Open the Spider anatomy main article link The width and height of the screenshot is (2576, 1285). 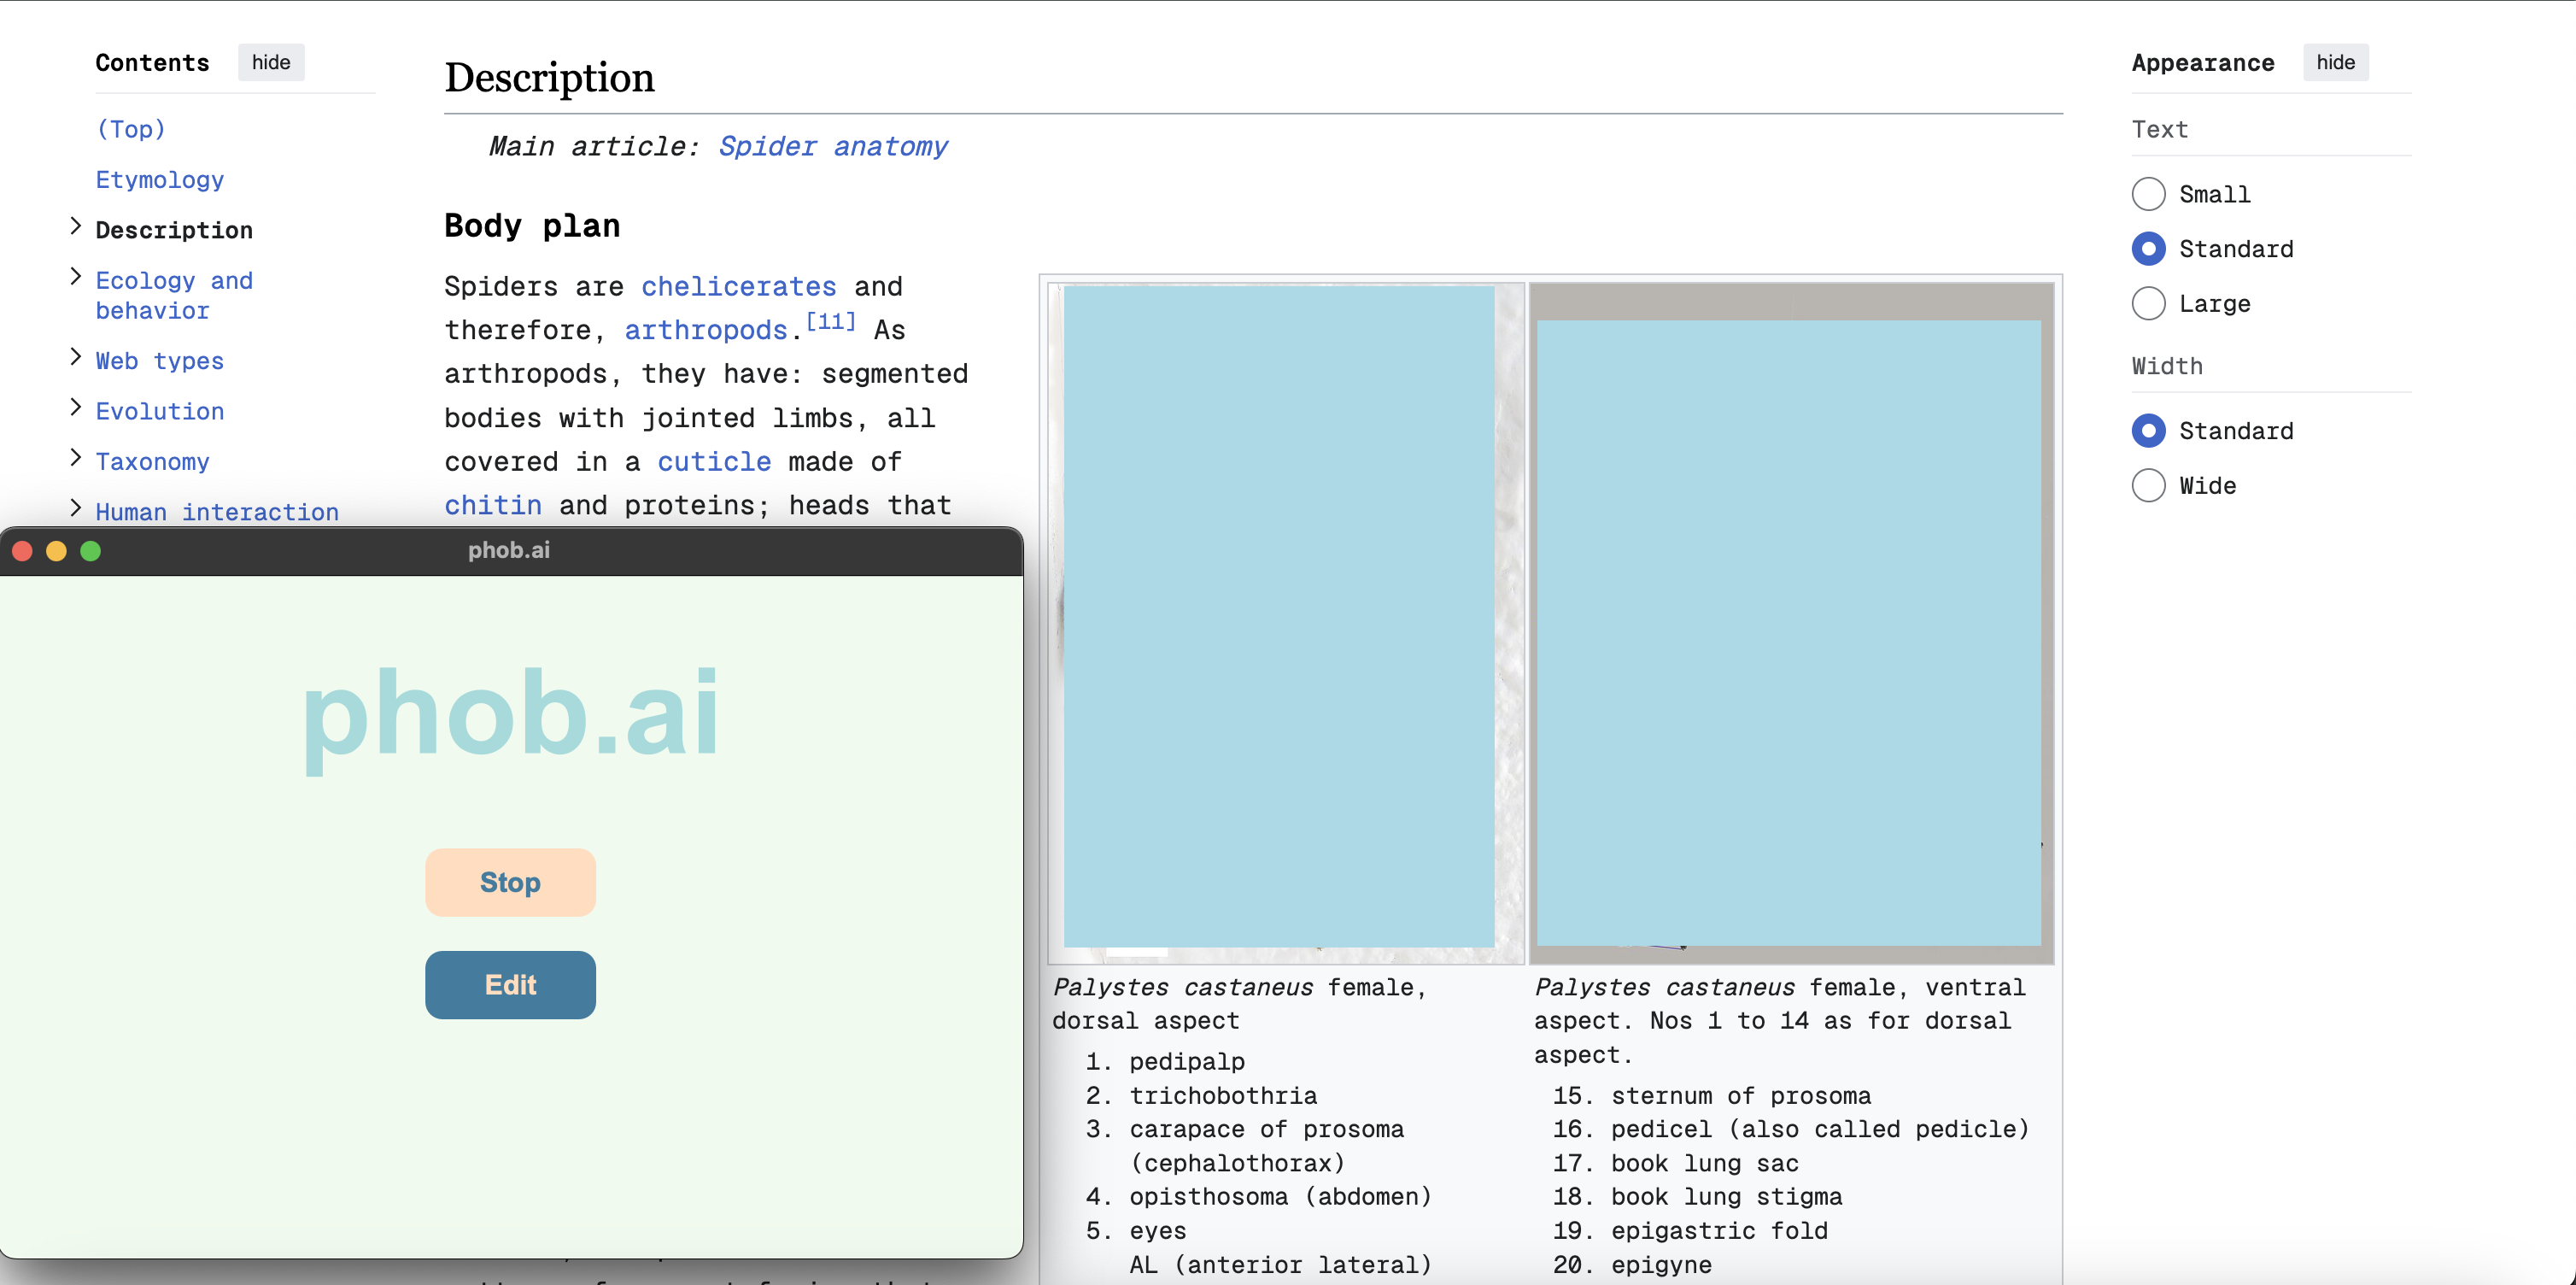[x=832, y=146]
